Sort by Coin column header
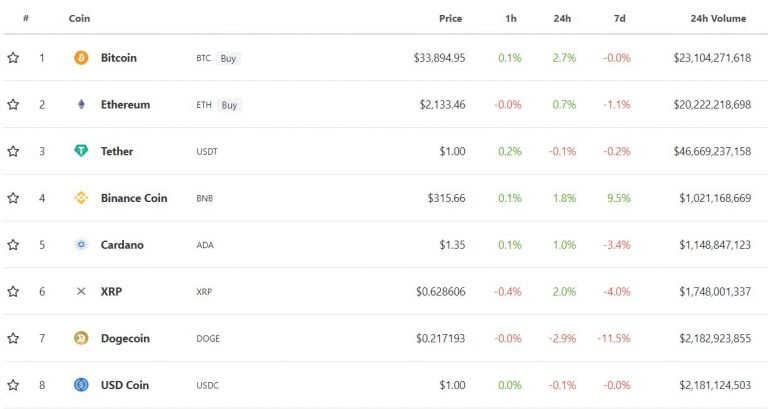The image size is (768, 409). [x=79, y=19]
